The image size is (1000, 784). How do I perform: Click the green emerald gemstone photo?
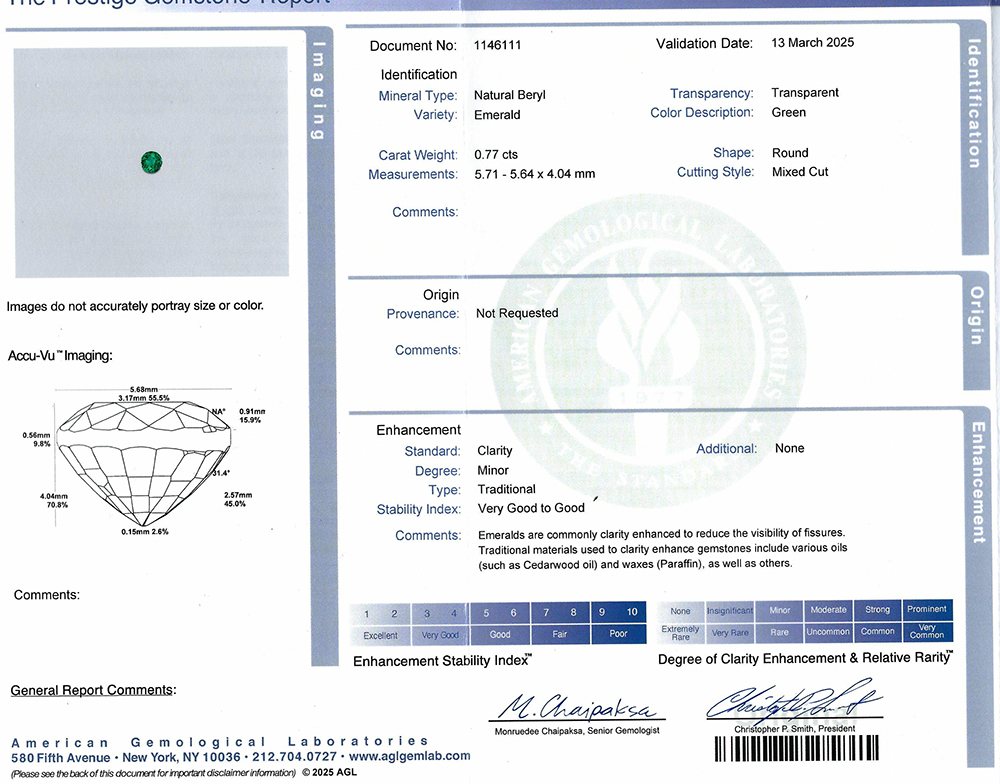(x=151, y=162)
